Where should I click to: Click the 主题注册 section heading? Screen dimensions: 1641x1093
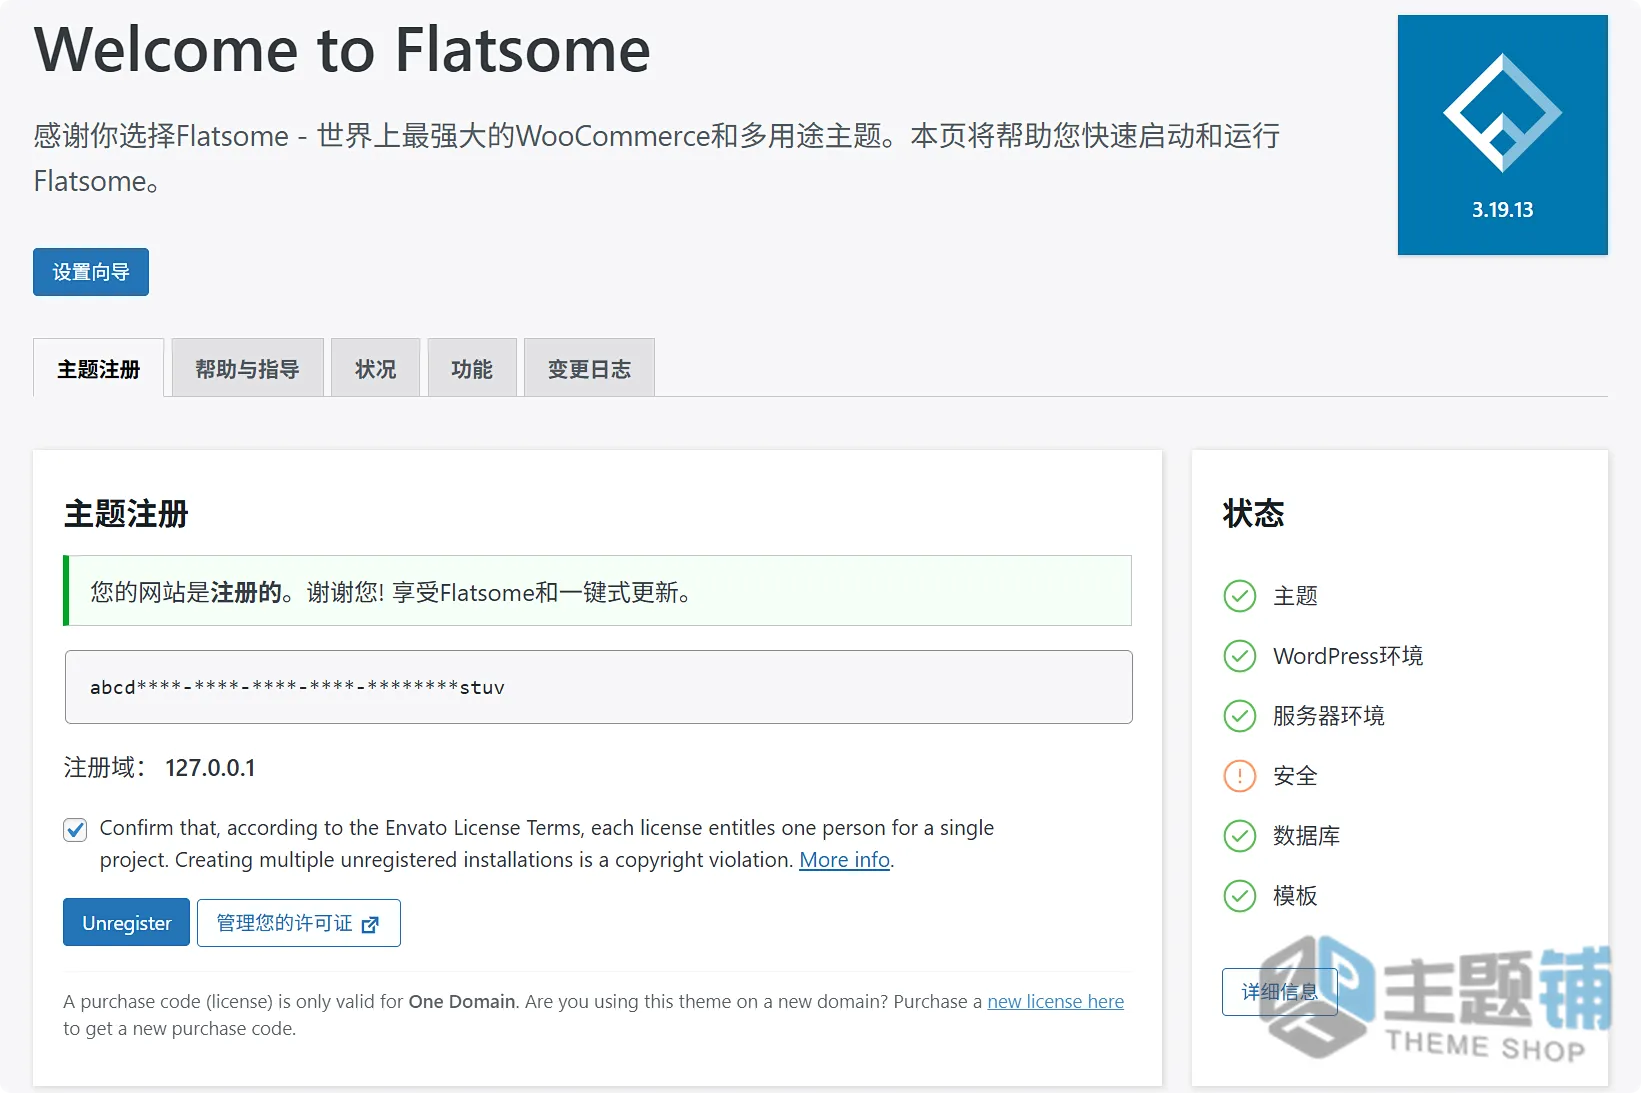(126, 514)
